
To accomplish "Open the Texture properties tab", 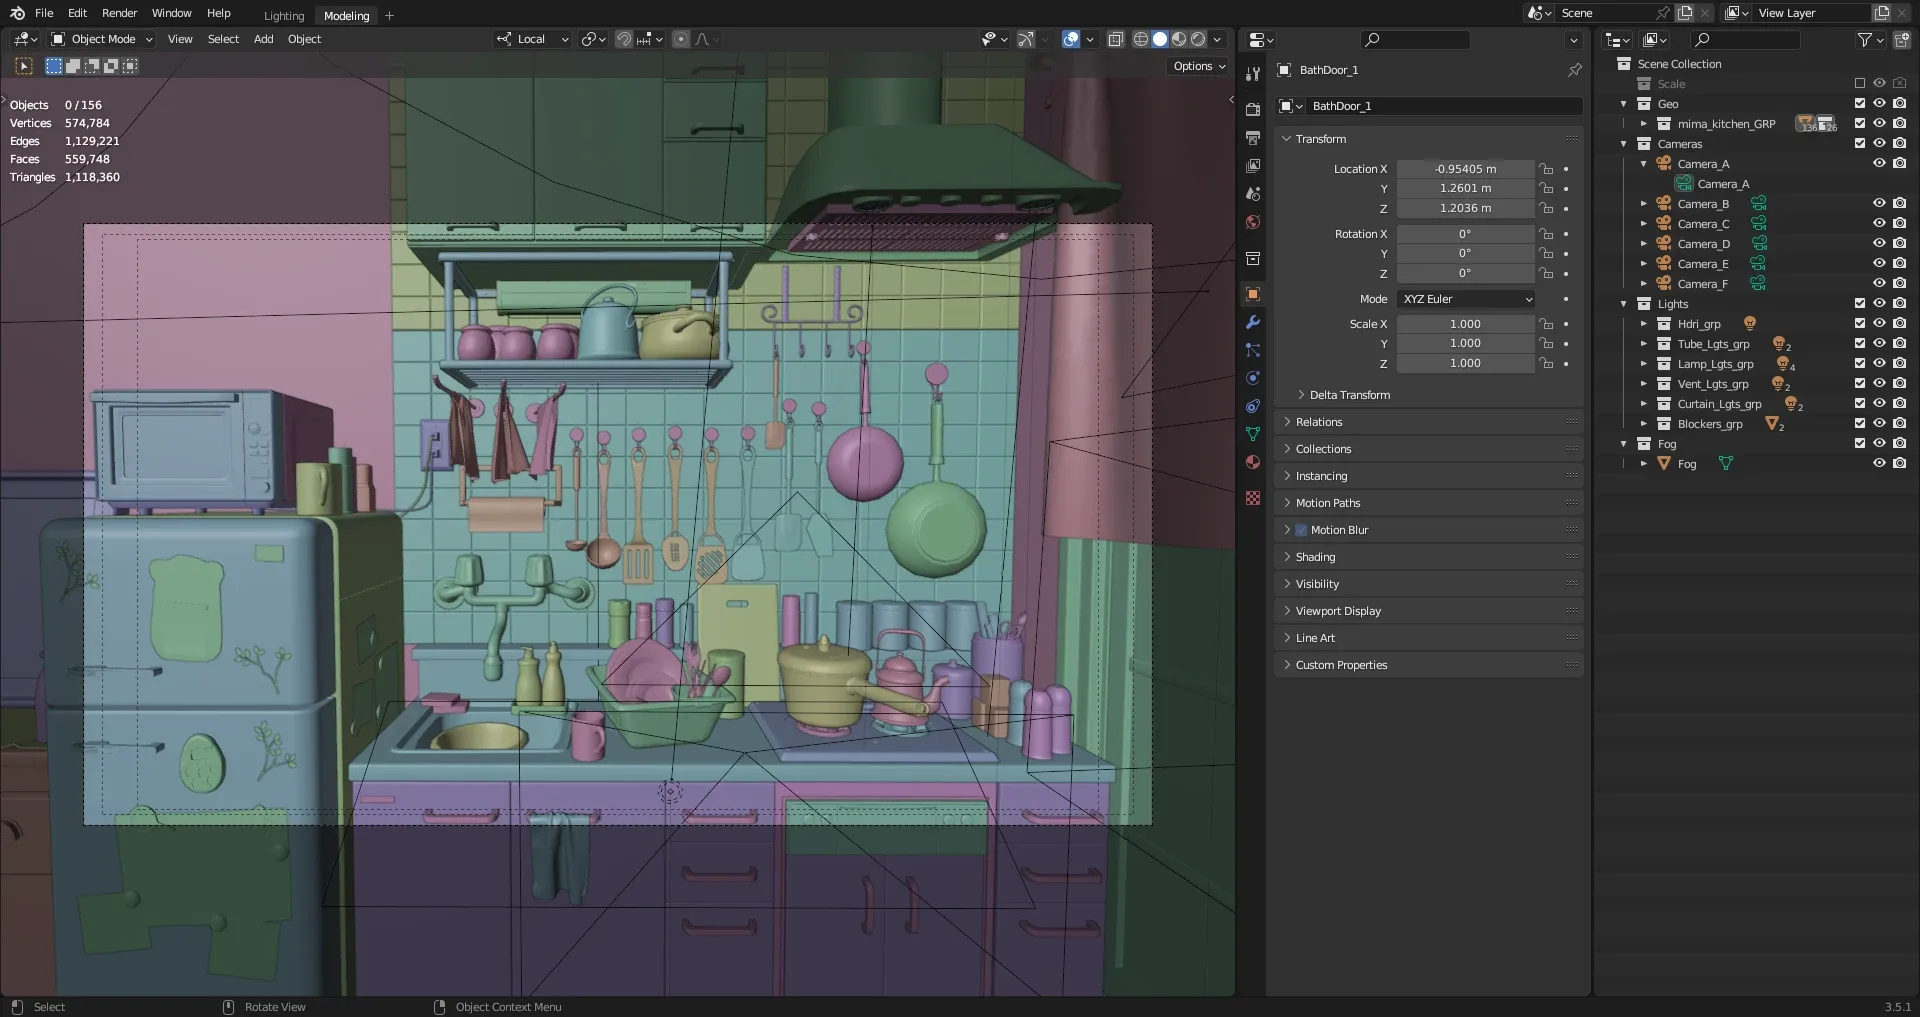I will 1253,498.
